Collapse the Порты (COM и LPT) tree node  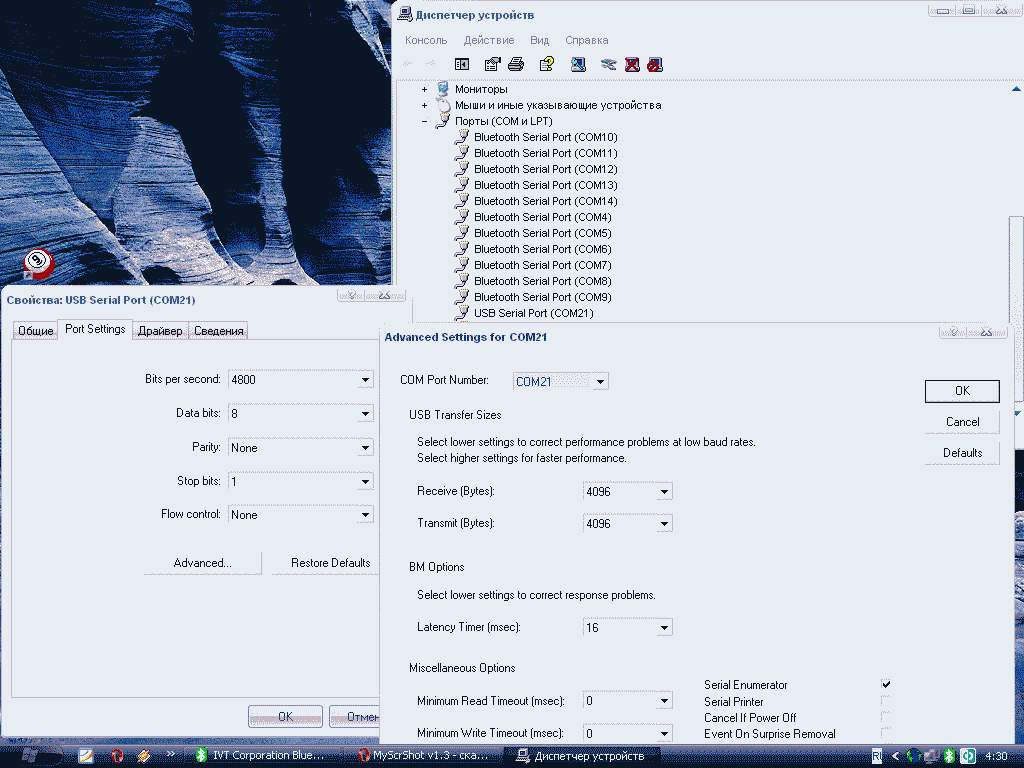coord(424,121)
